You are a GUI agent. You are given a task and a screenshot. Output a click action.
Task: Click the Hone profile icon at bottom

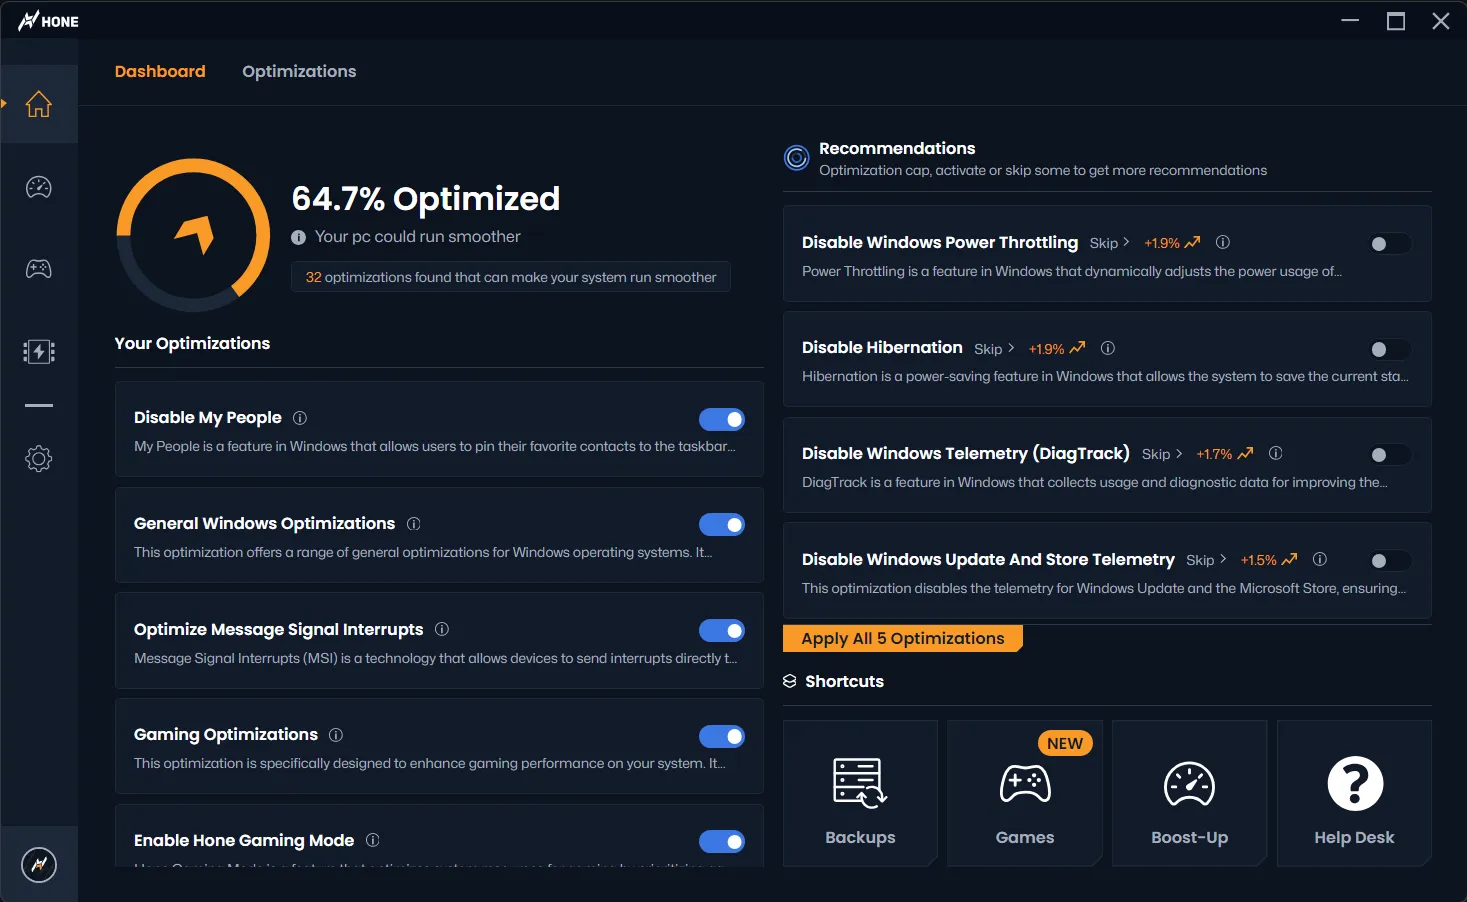[39, 865]
